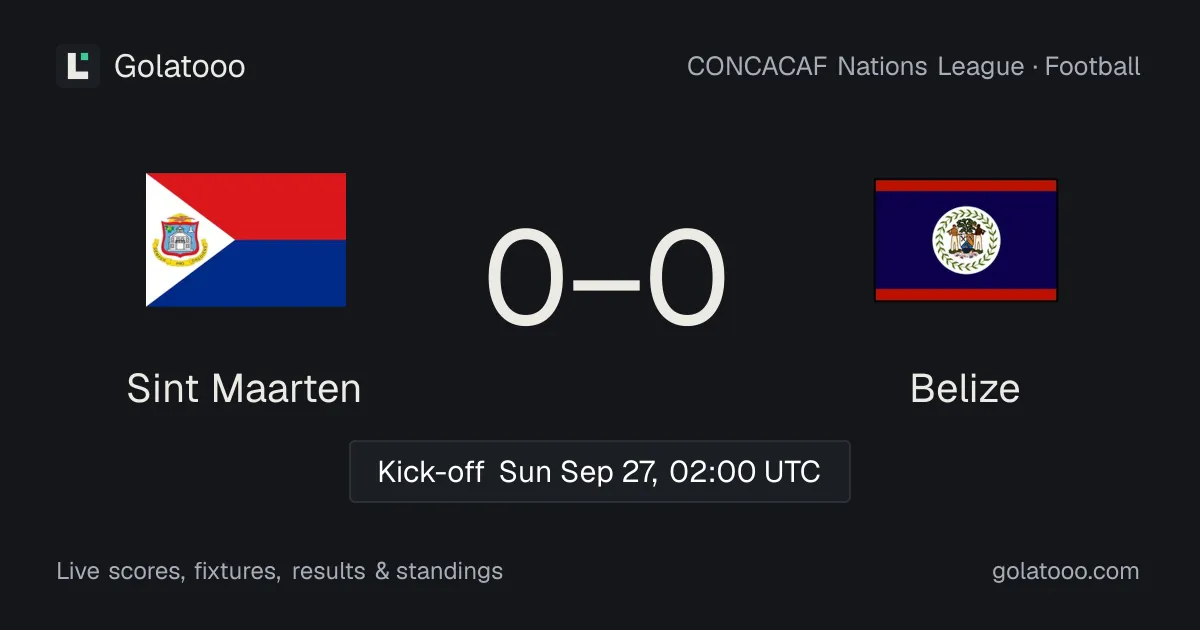Click Sint Maarten's score digit
Screen dimensions: 1200x630
click(526, 278)
